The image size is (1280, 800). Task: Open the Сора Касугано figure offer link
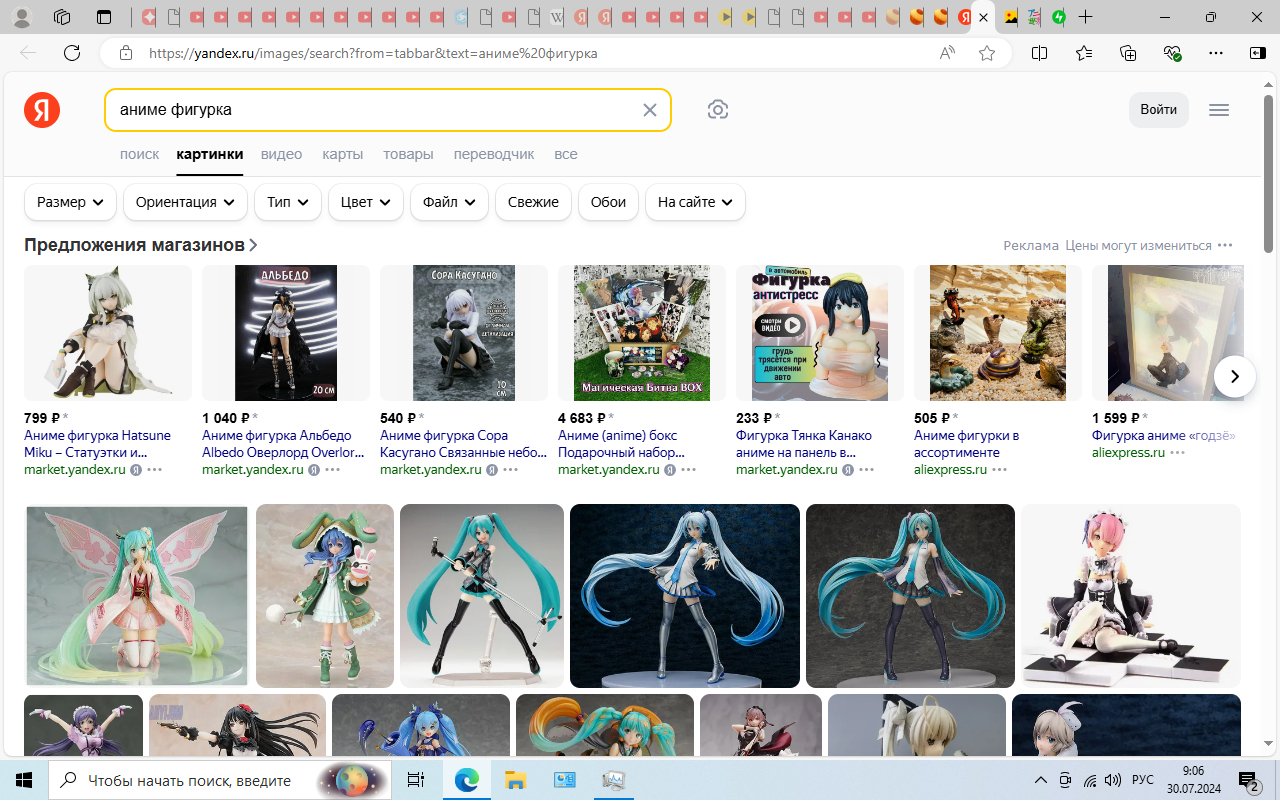(x=463, y=444)
